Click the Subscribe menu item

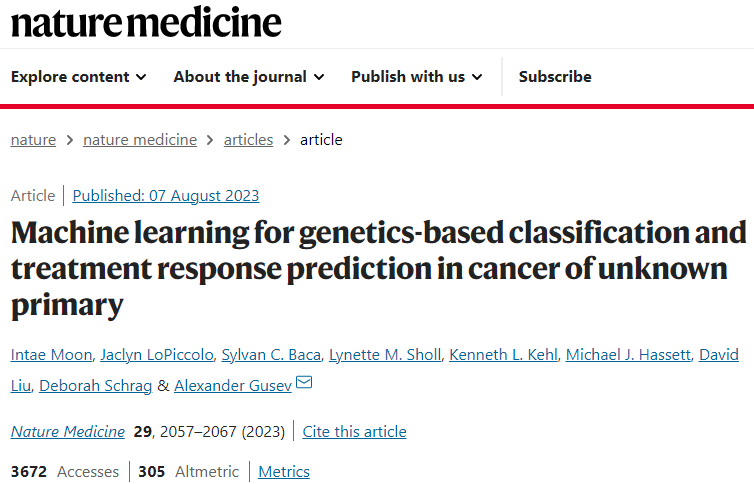point(555,77)
